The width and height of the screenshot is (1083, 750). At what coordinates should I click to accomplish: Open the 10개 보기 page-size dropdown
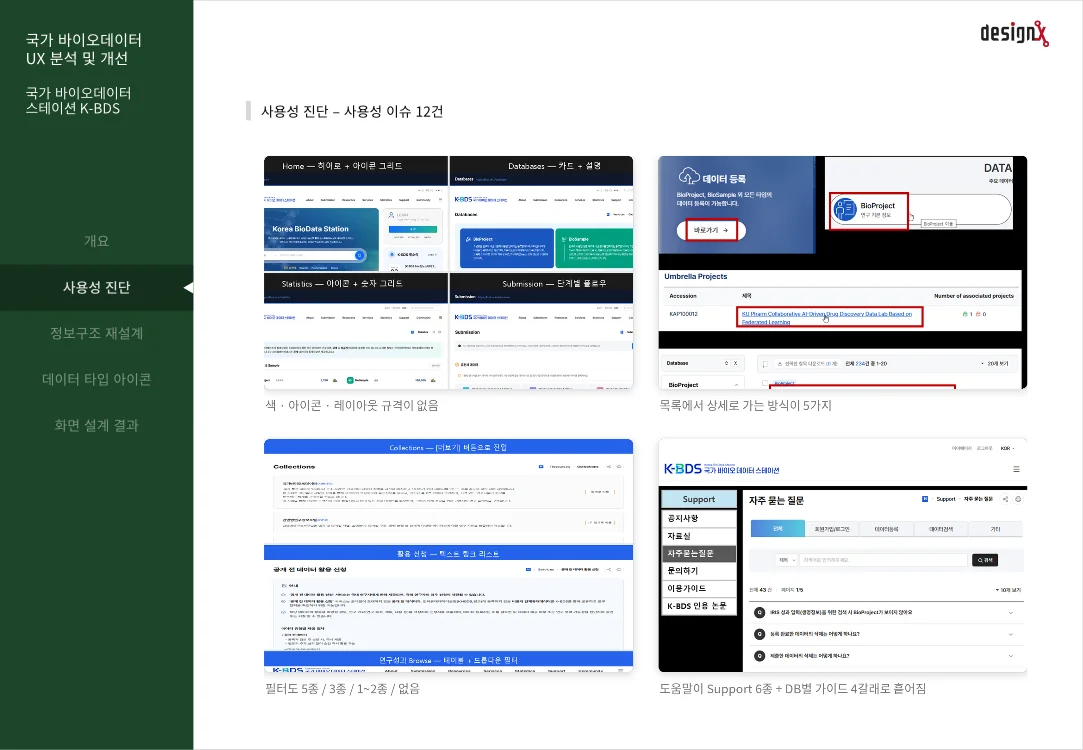pos(1008,590)
